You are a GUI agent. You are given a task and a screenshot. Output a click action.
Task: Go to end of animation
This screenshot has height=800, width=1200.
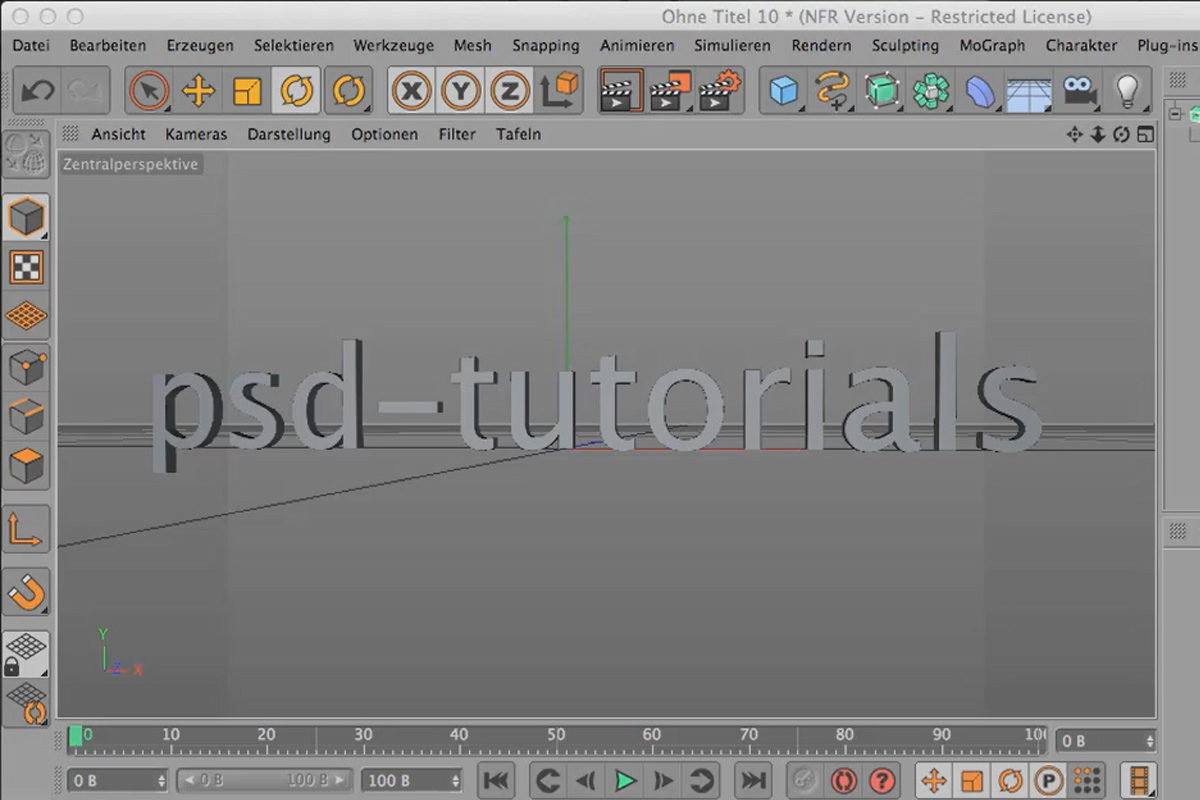coord(754,780)
